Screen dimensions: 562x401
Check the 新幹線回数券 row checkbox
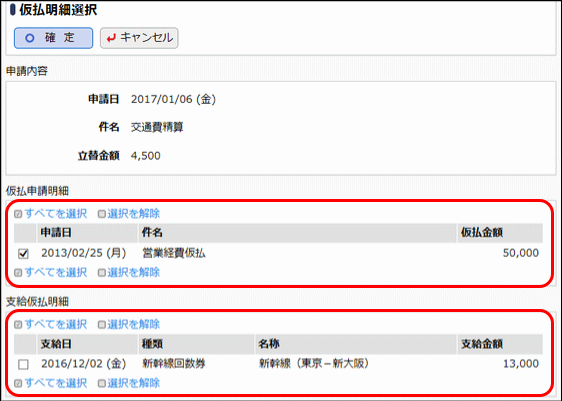(x=23, y=364)
